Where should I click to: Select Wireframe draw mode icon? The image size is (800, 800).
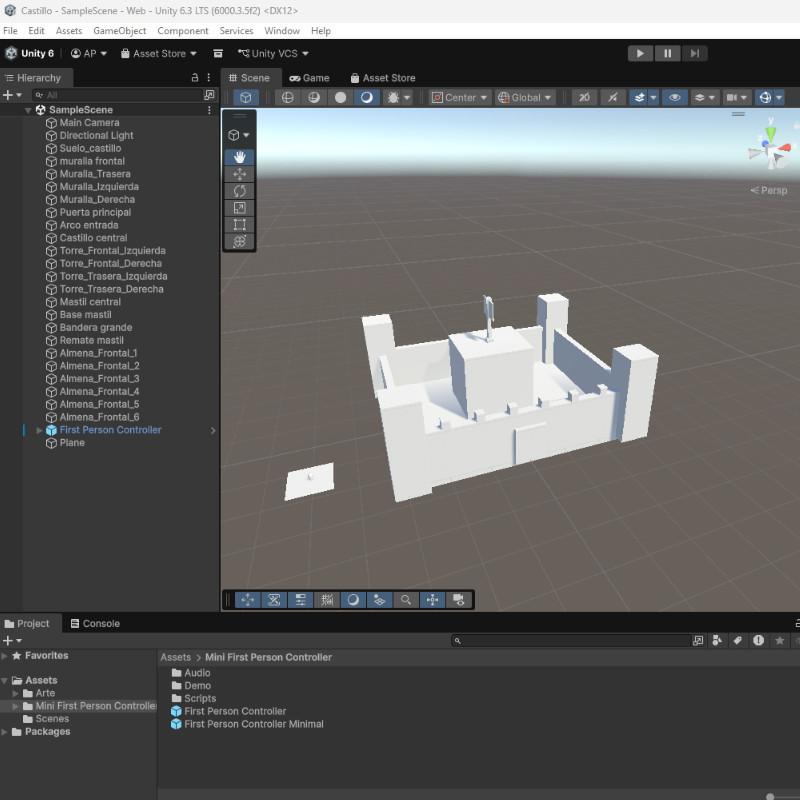click(288, 97)
